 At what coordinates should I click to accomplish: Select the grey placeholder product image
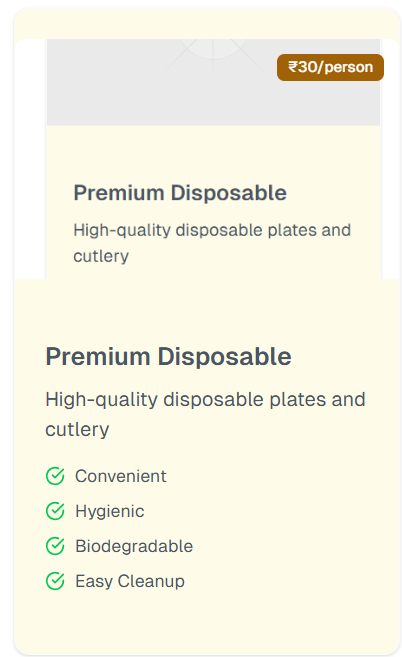[x=213, y=82]
